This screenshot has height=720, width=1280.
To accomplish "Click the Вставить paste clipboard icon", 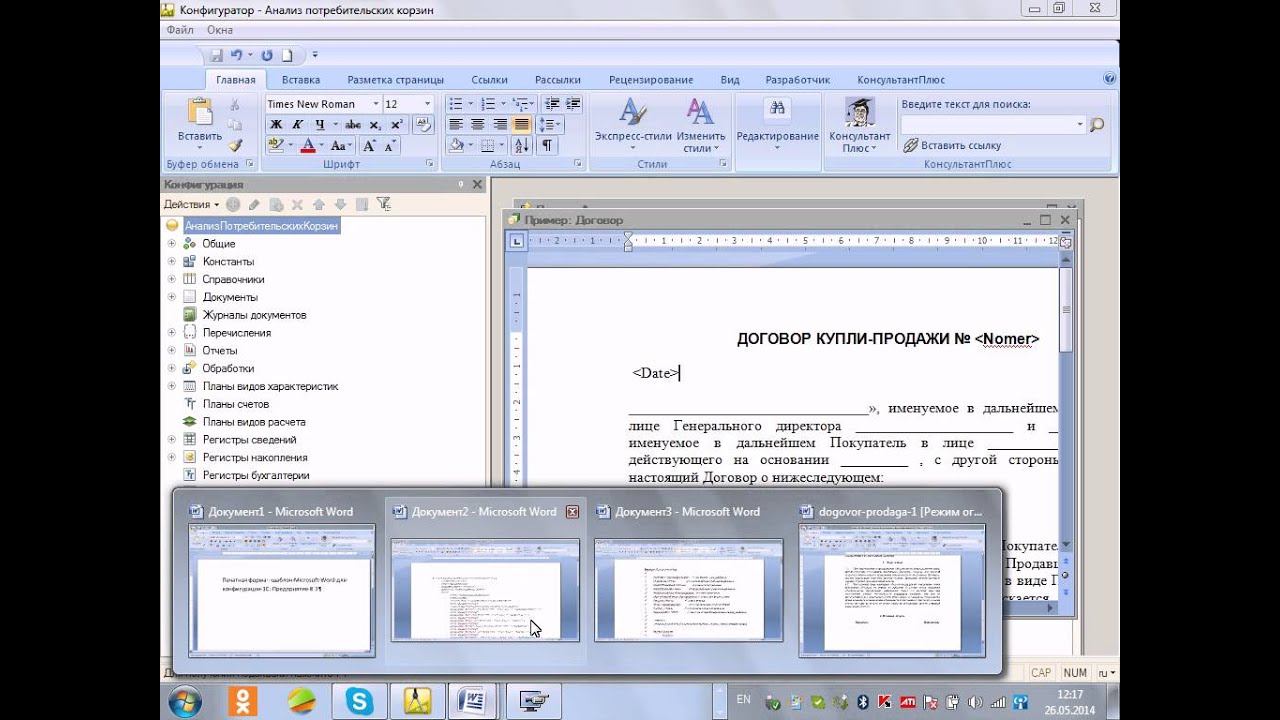I will click(x=200, y=111).
